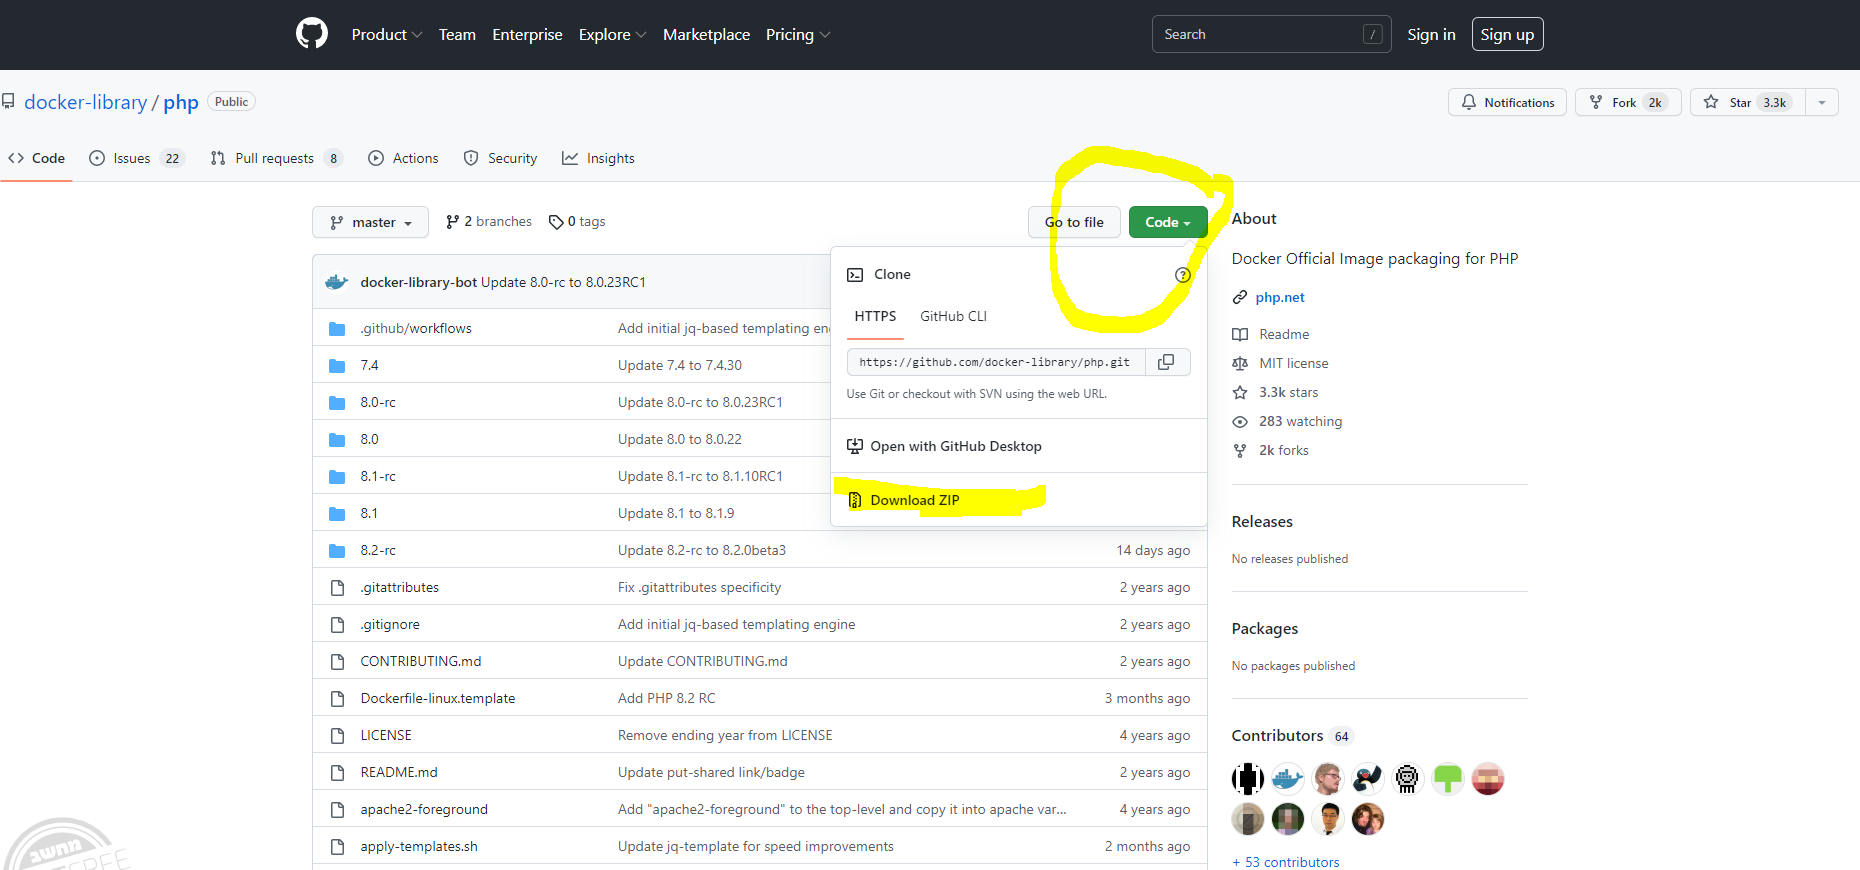Open apache2-foreground file
1860x870 pixels.
[x=424, y=809]
